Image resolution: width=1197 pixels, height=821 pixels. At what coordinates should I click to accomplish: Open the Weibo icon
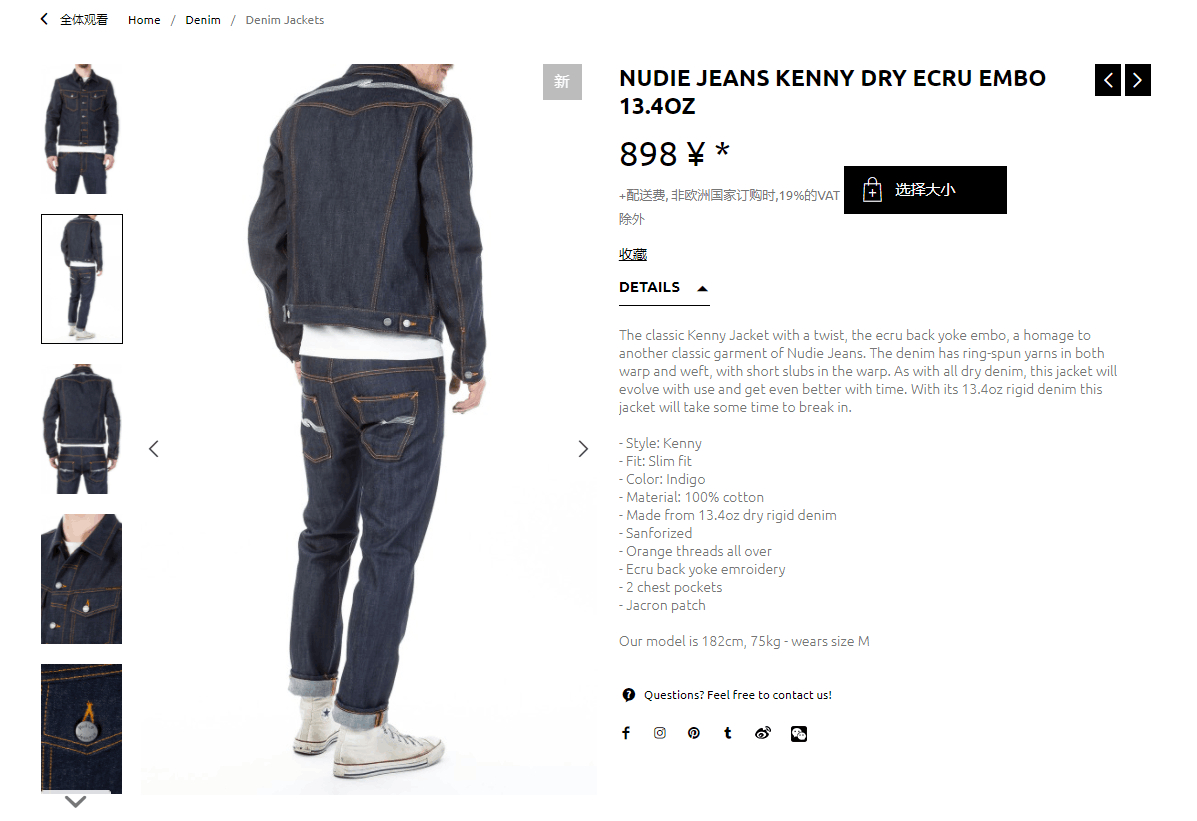point(763,733)
